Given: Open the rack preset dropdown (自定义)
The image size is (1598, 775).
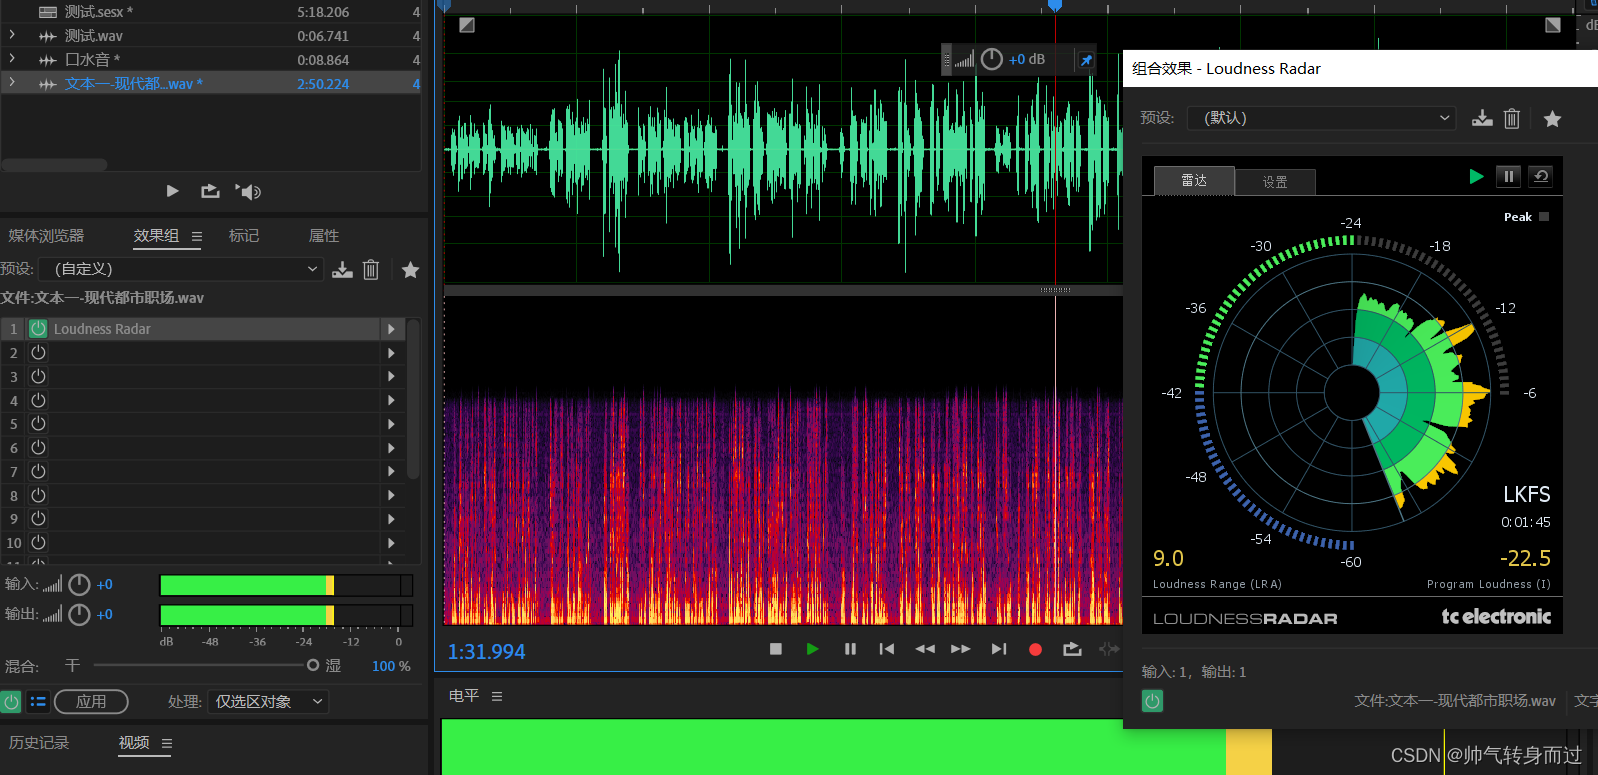Looking at the screenshot, I should (181, 269).
